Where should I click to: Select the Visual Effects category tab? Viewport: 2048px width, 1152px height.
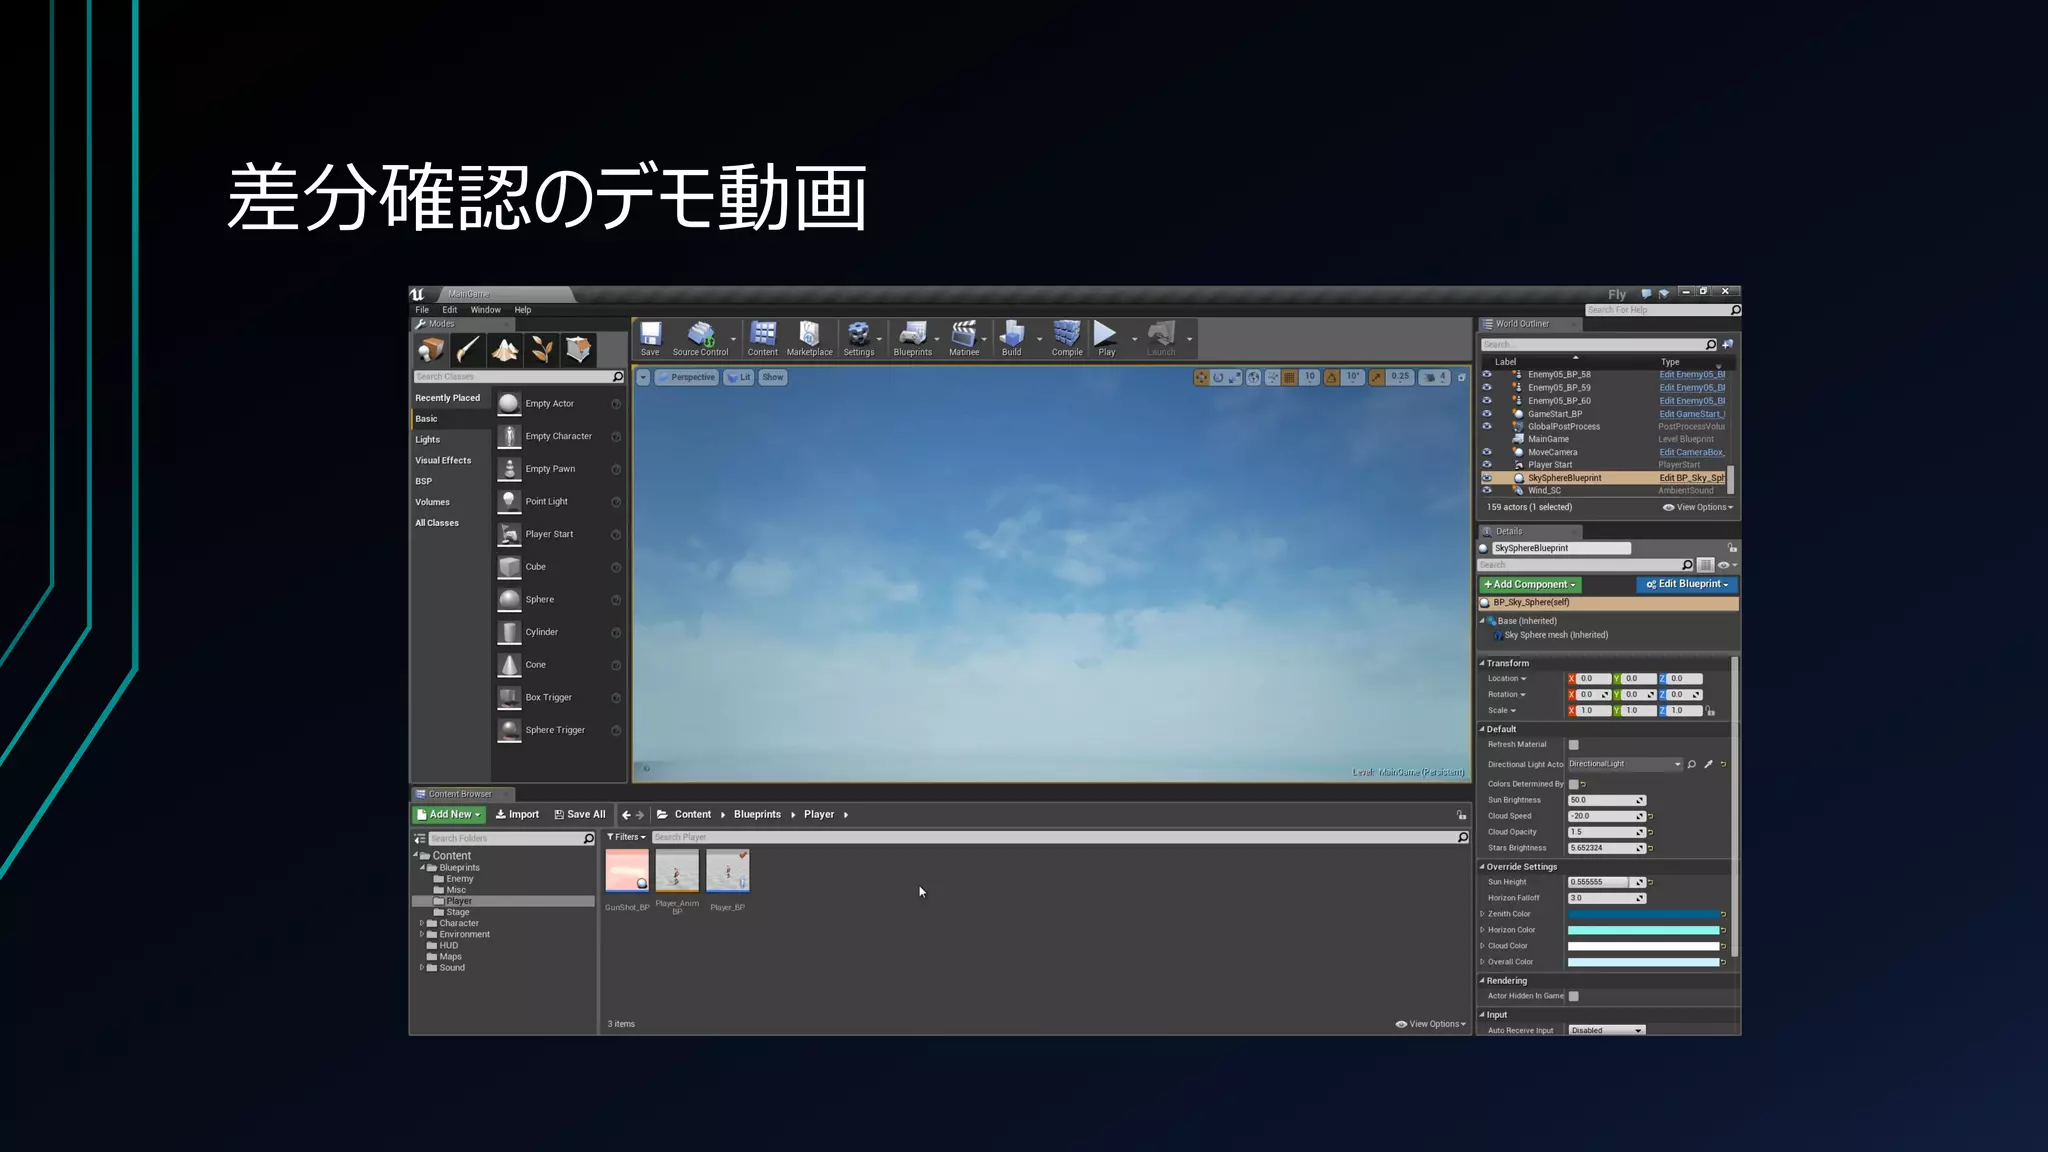[x=451, y=461]
